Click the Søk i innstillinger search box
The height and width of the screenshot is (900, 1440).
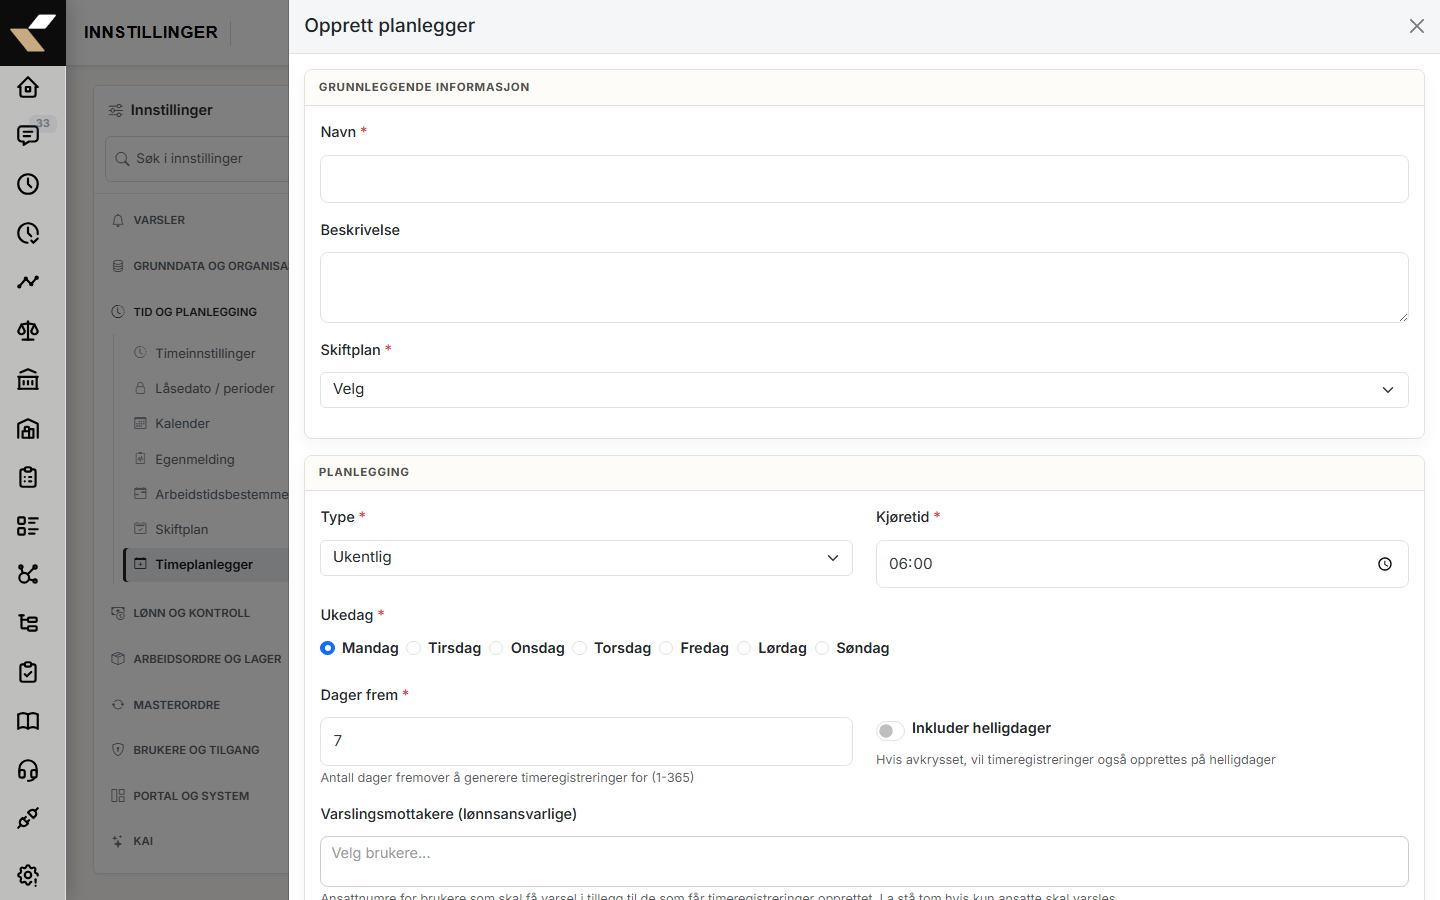tap(198, 159)
